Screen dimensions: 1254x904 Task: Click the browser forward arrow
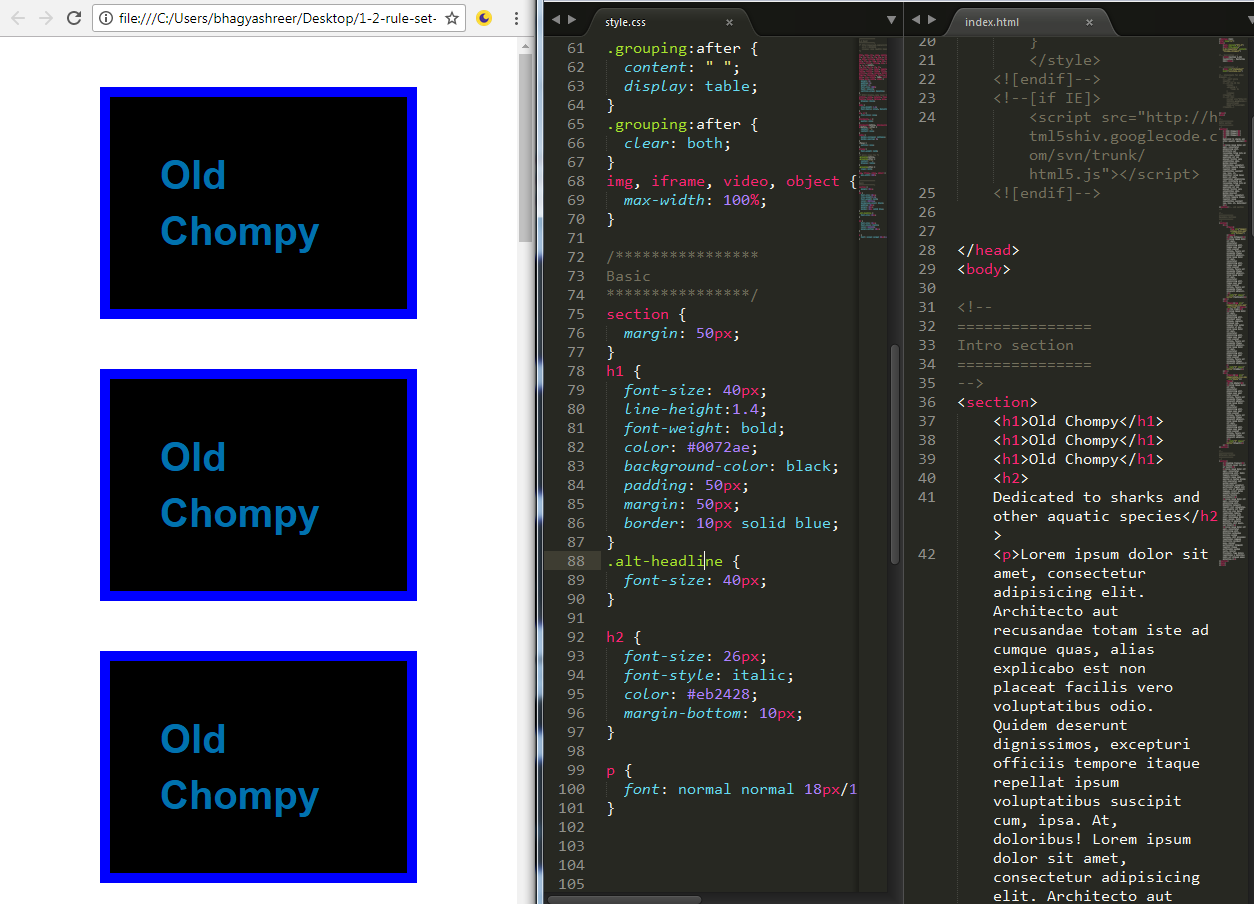46,18
